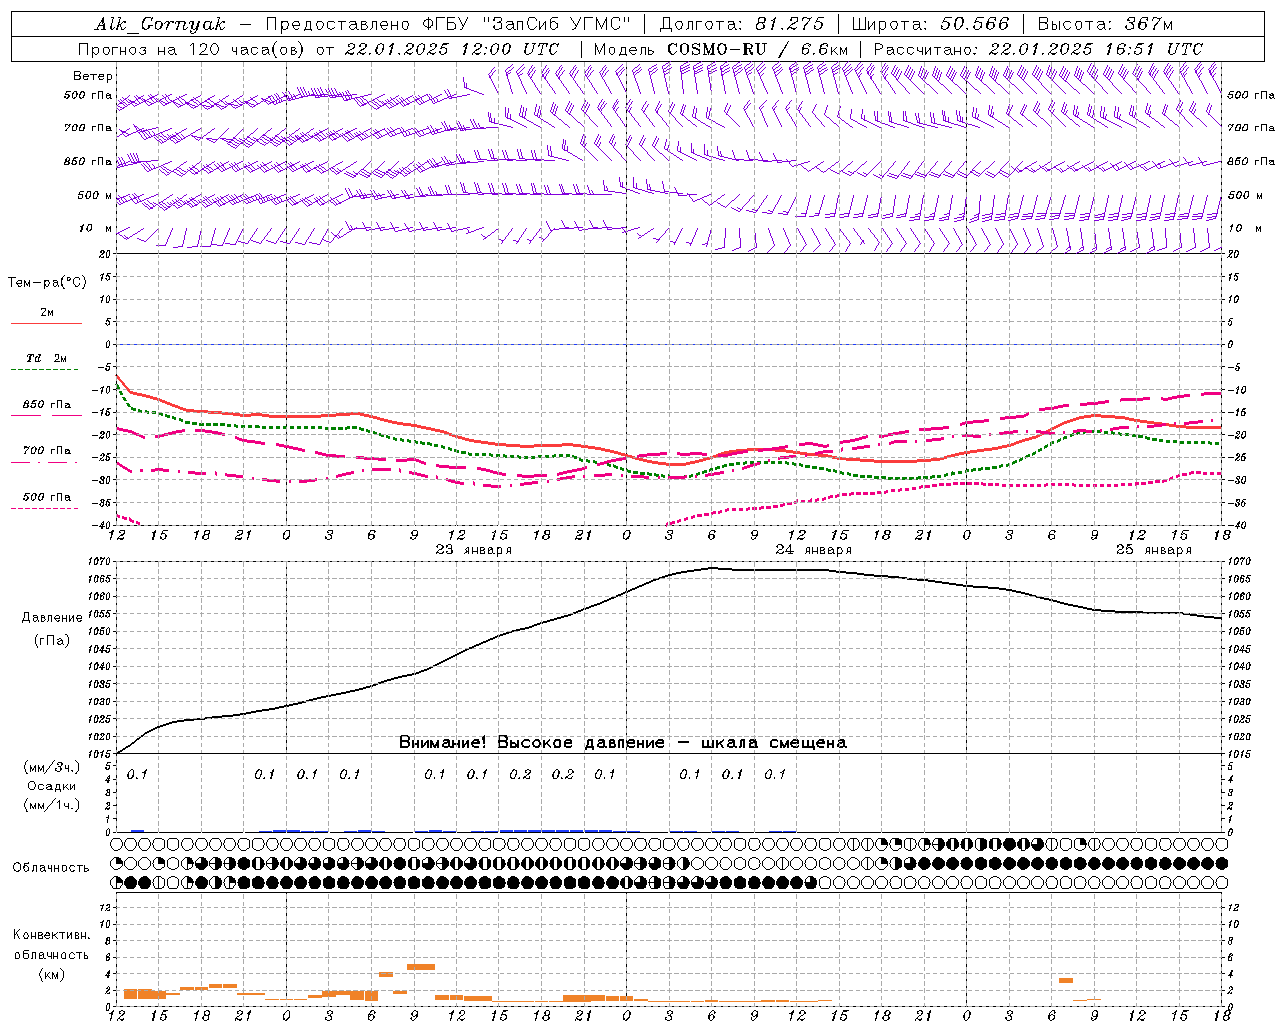Pick the dash-dot 700 гПа legend line sample
The image size is (1280, 1024).
pyautogui.click(x=44, y=462)
